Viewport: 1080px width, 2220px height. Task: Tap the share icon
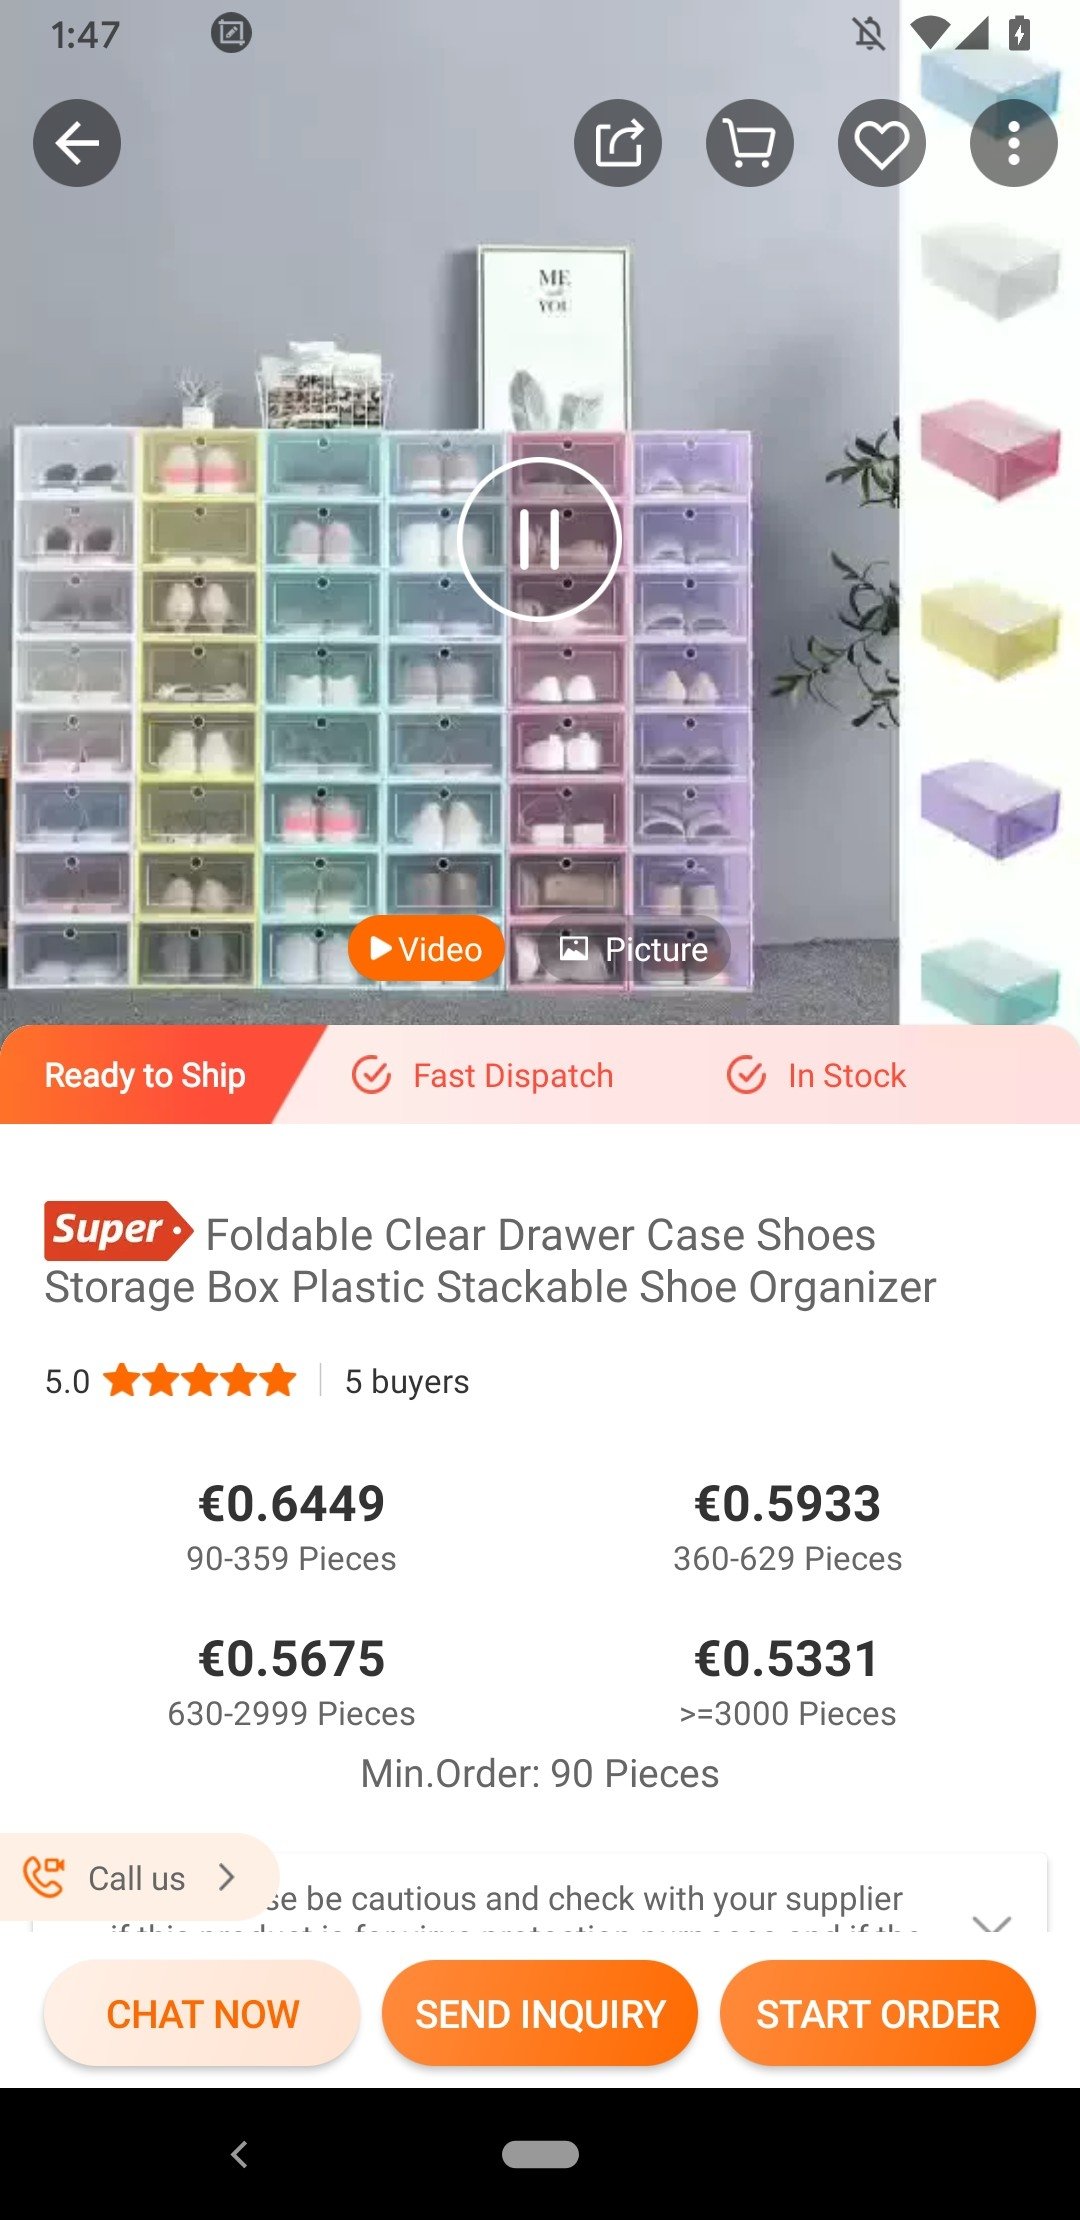[x=618, y=144]
